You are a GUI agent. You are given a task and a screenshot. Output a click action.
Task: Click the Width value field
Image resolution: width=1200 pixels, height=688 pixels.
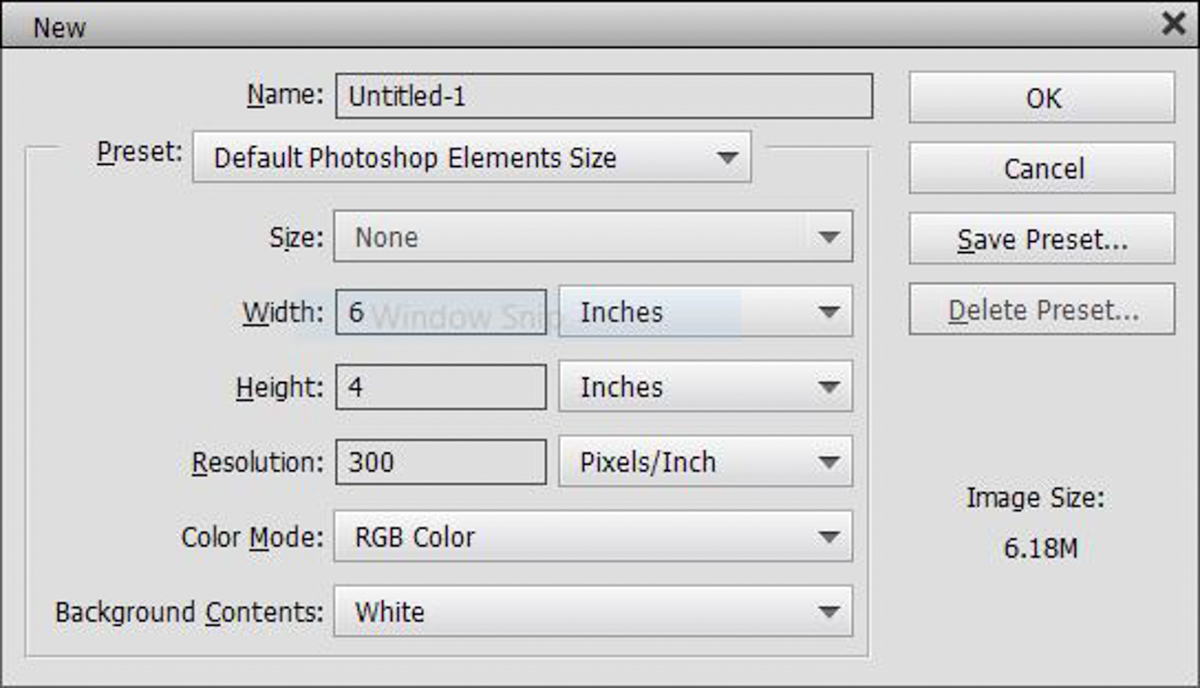(x=441, y=312)
